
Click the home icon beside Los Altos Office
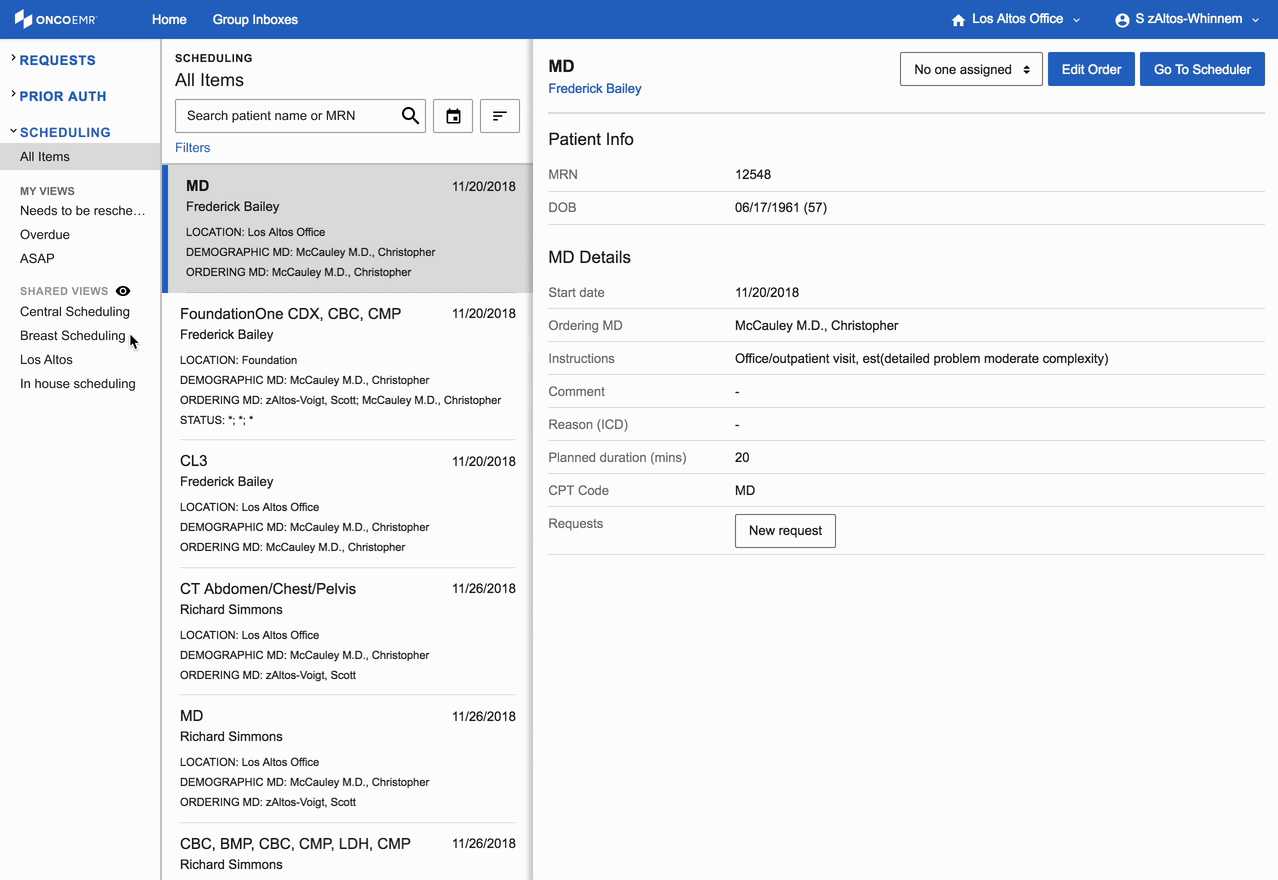pyautogui.click(x=958, y=20)
